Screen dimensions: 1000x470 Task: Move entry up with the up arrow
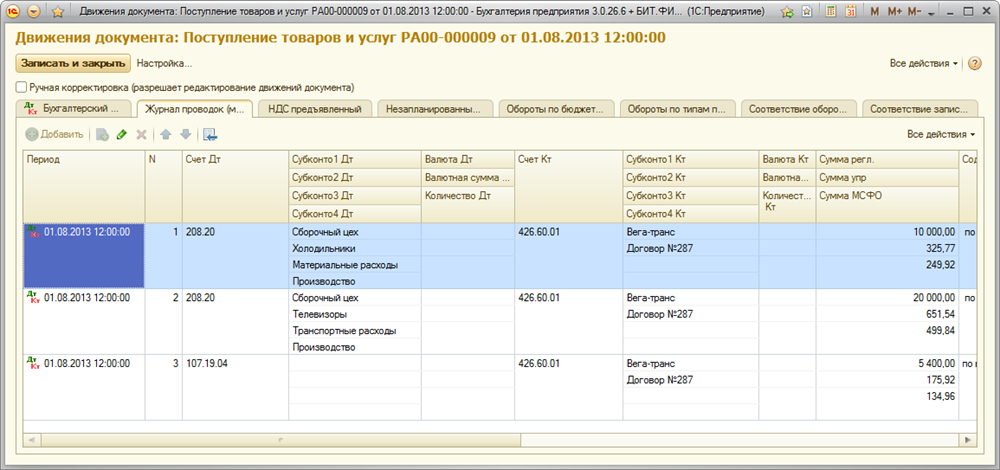[x=165, y=134]
